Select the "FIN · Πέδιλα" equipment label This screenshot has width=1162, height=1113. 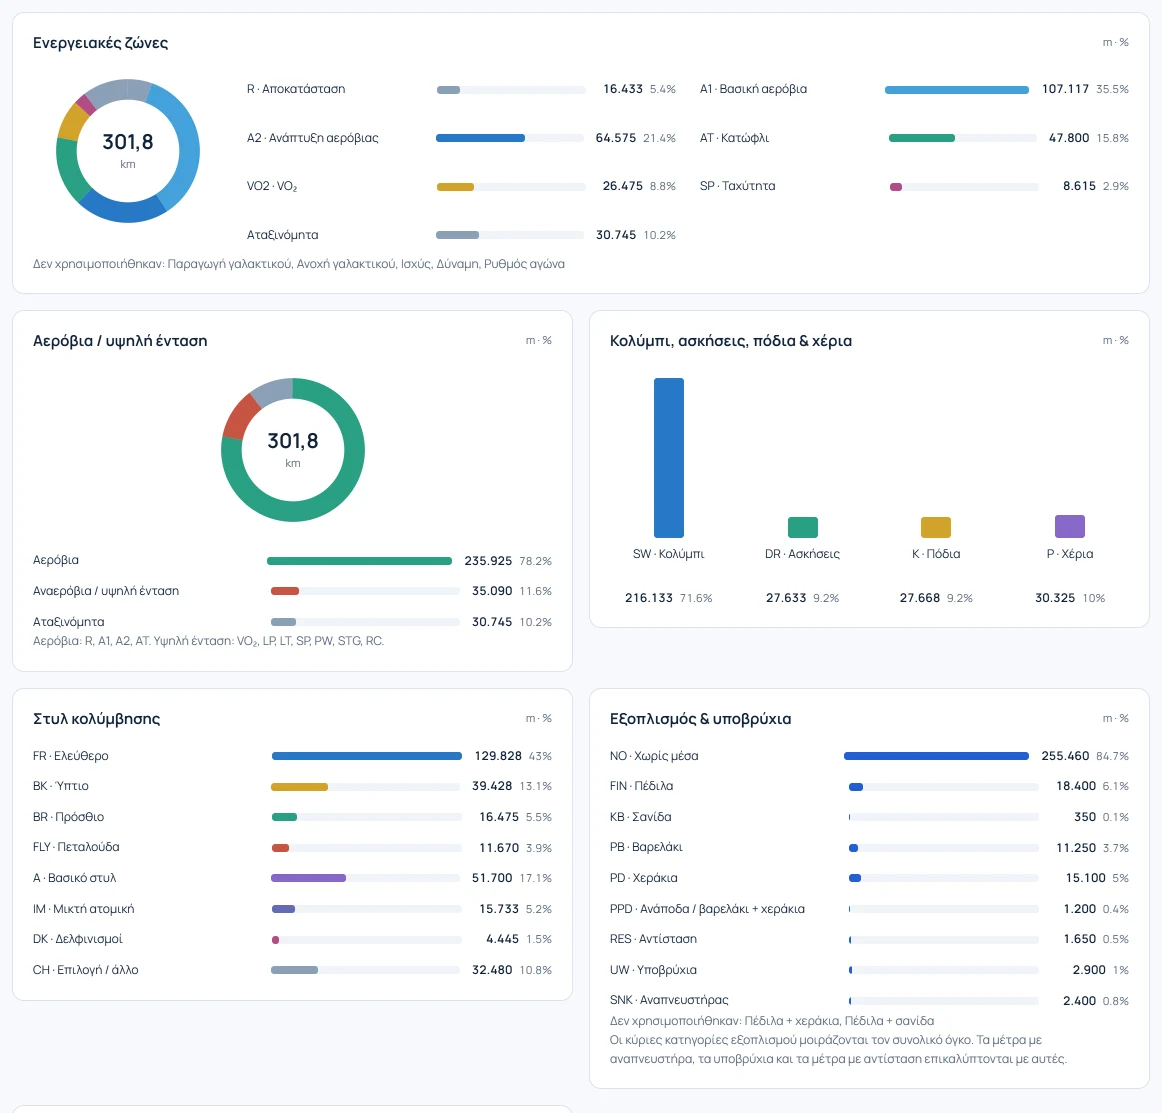point(641,785)
